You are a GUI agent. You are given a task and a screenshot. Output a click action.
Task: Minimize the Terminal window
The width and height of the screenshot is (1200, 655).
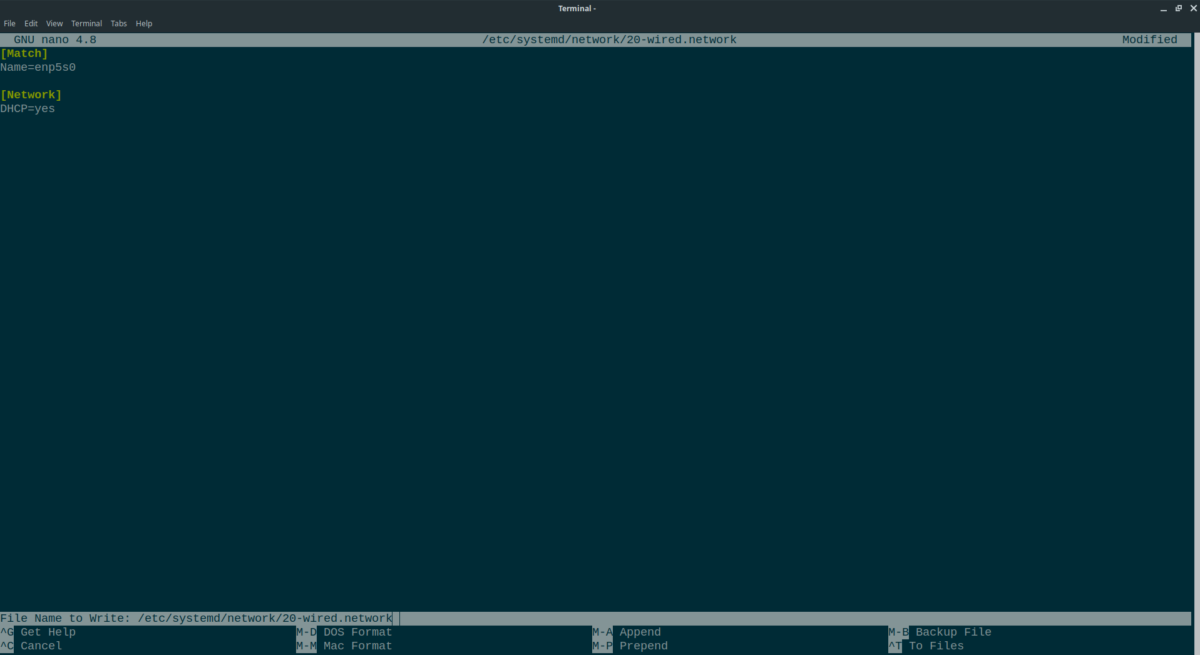pyautogui.click(x=1163, y=8)
